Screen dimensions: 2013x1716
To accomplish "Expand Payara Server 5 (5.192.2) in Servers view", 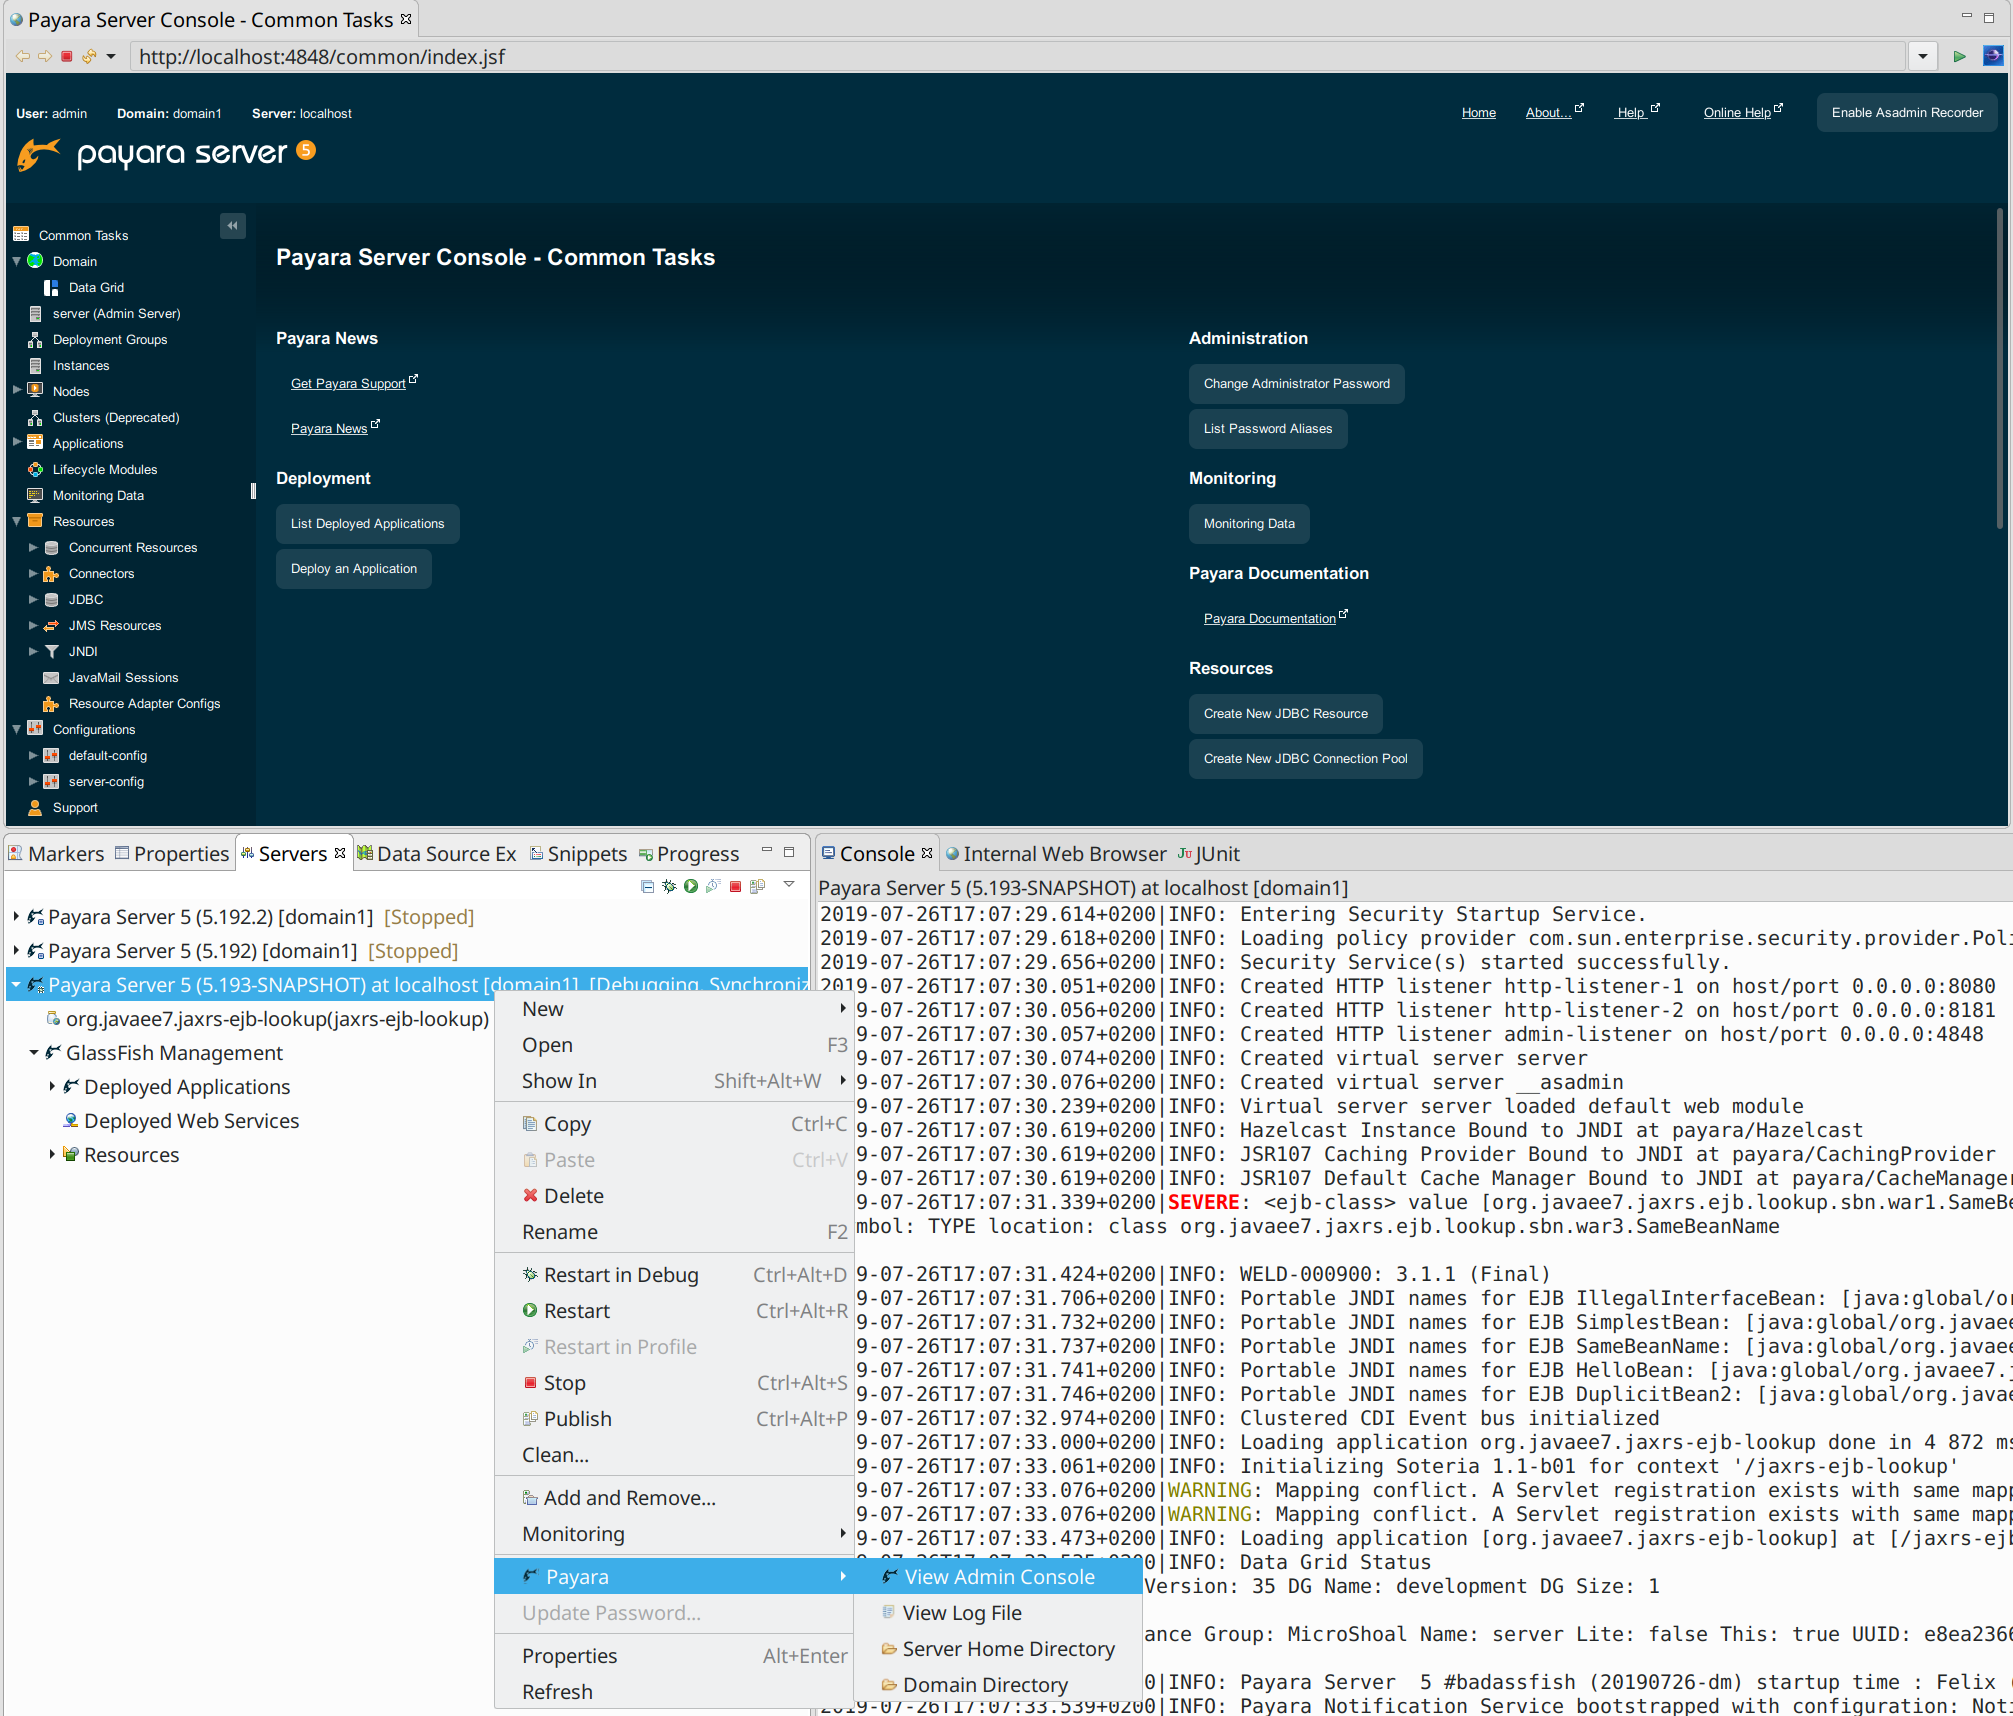I will point(16,916).
